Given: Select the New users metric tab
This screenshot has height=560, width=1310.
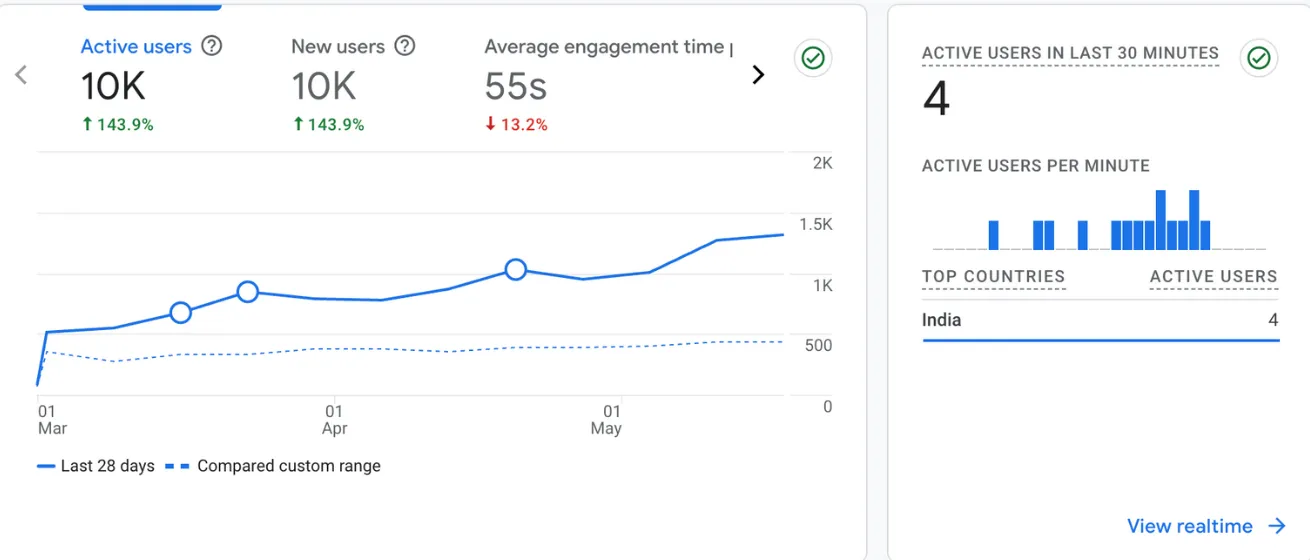Looking at the screenshot, I should point(337,47).
